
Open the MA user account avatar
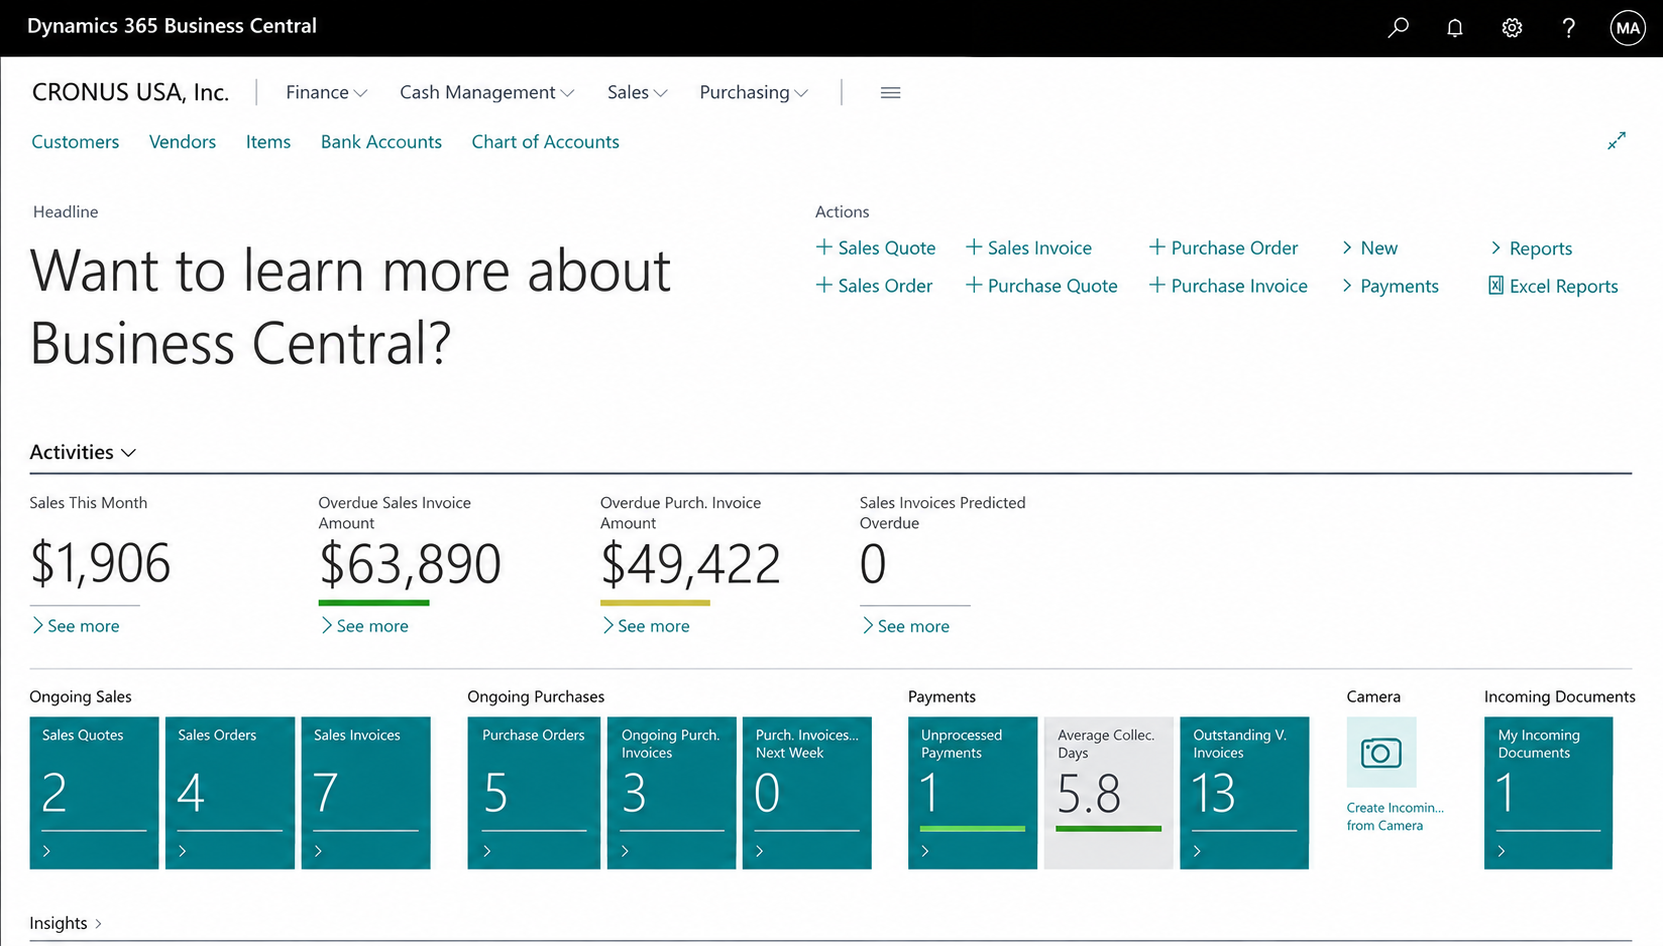(x=1627, y=28)
